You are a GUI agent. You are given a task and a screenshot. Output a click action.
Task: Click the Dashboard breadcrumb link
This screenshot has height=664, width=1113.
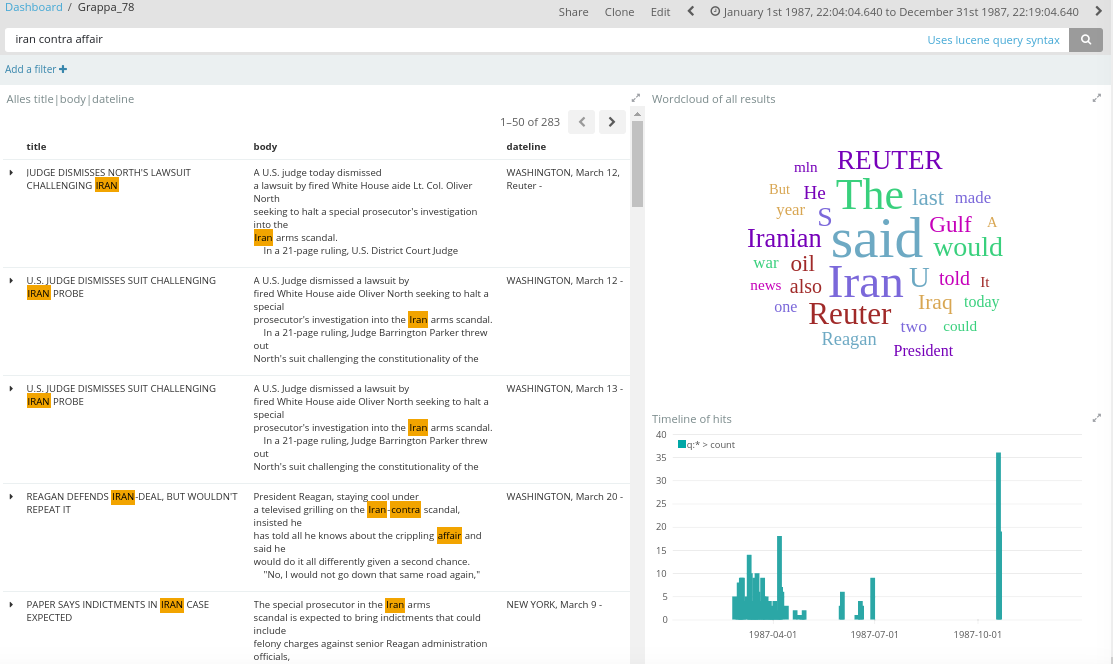tap(33, 7)
